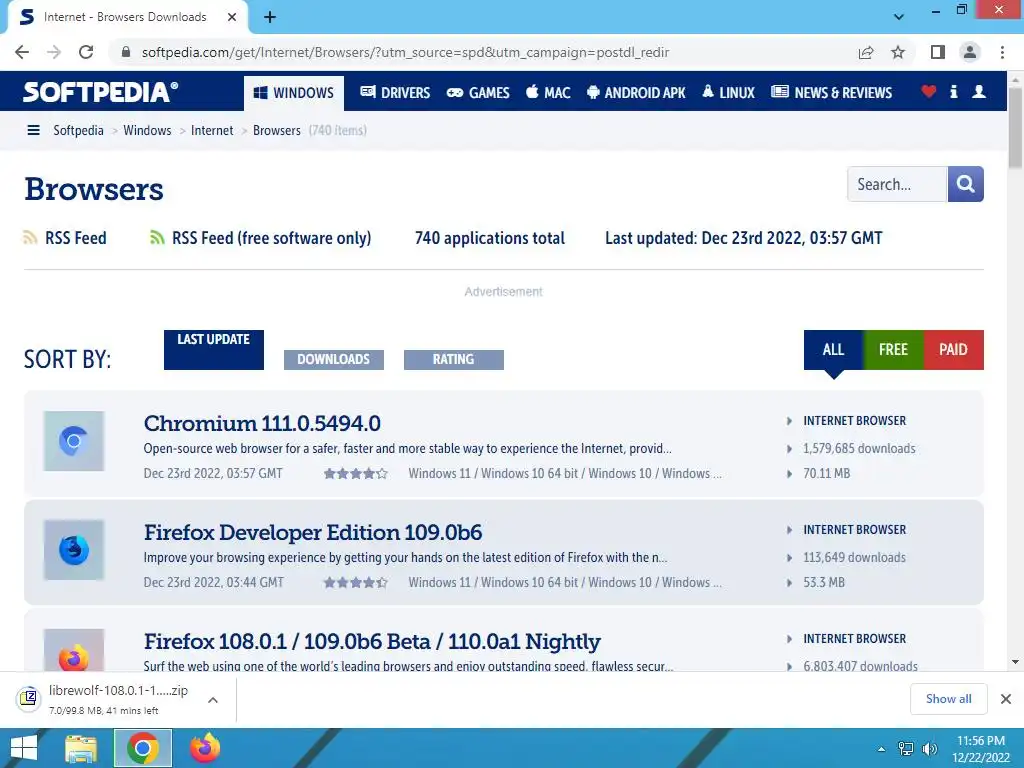Sort by Rating
Image resolution: width=1024 pixels, height=768 pixels.
(x=454, y=360)
